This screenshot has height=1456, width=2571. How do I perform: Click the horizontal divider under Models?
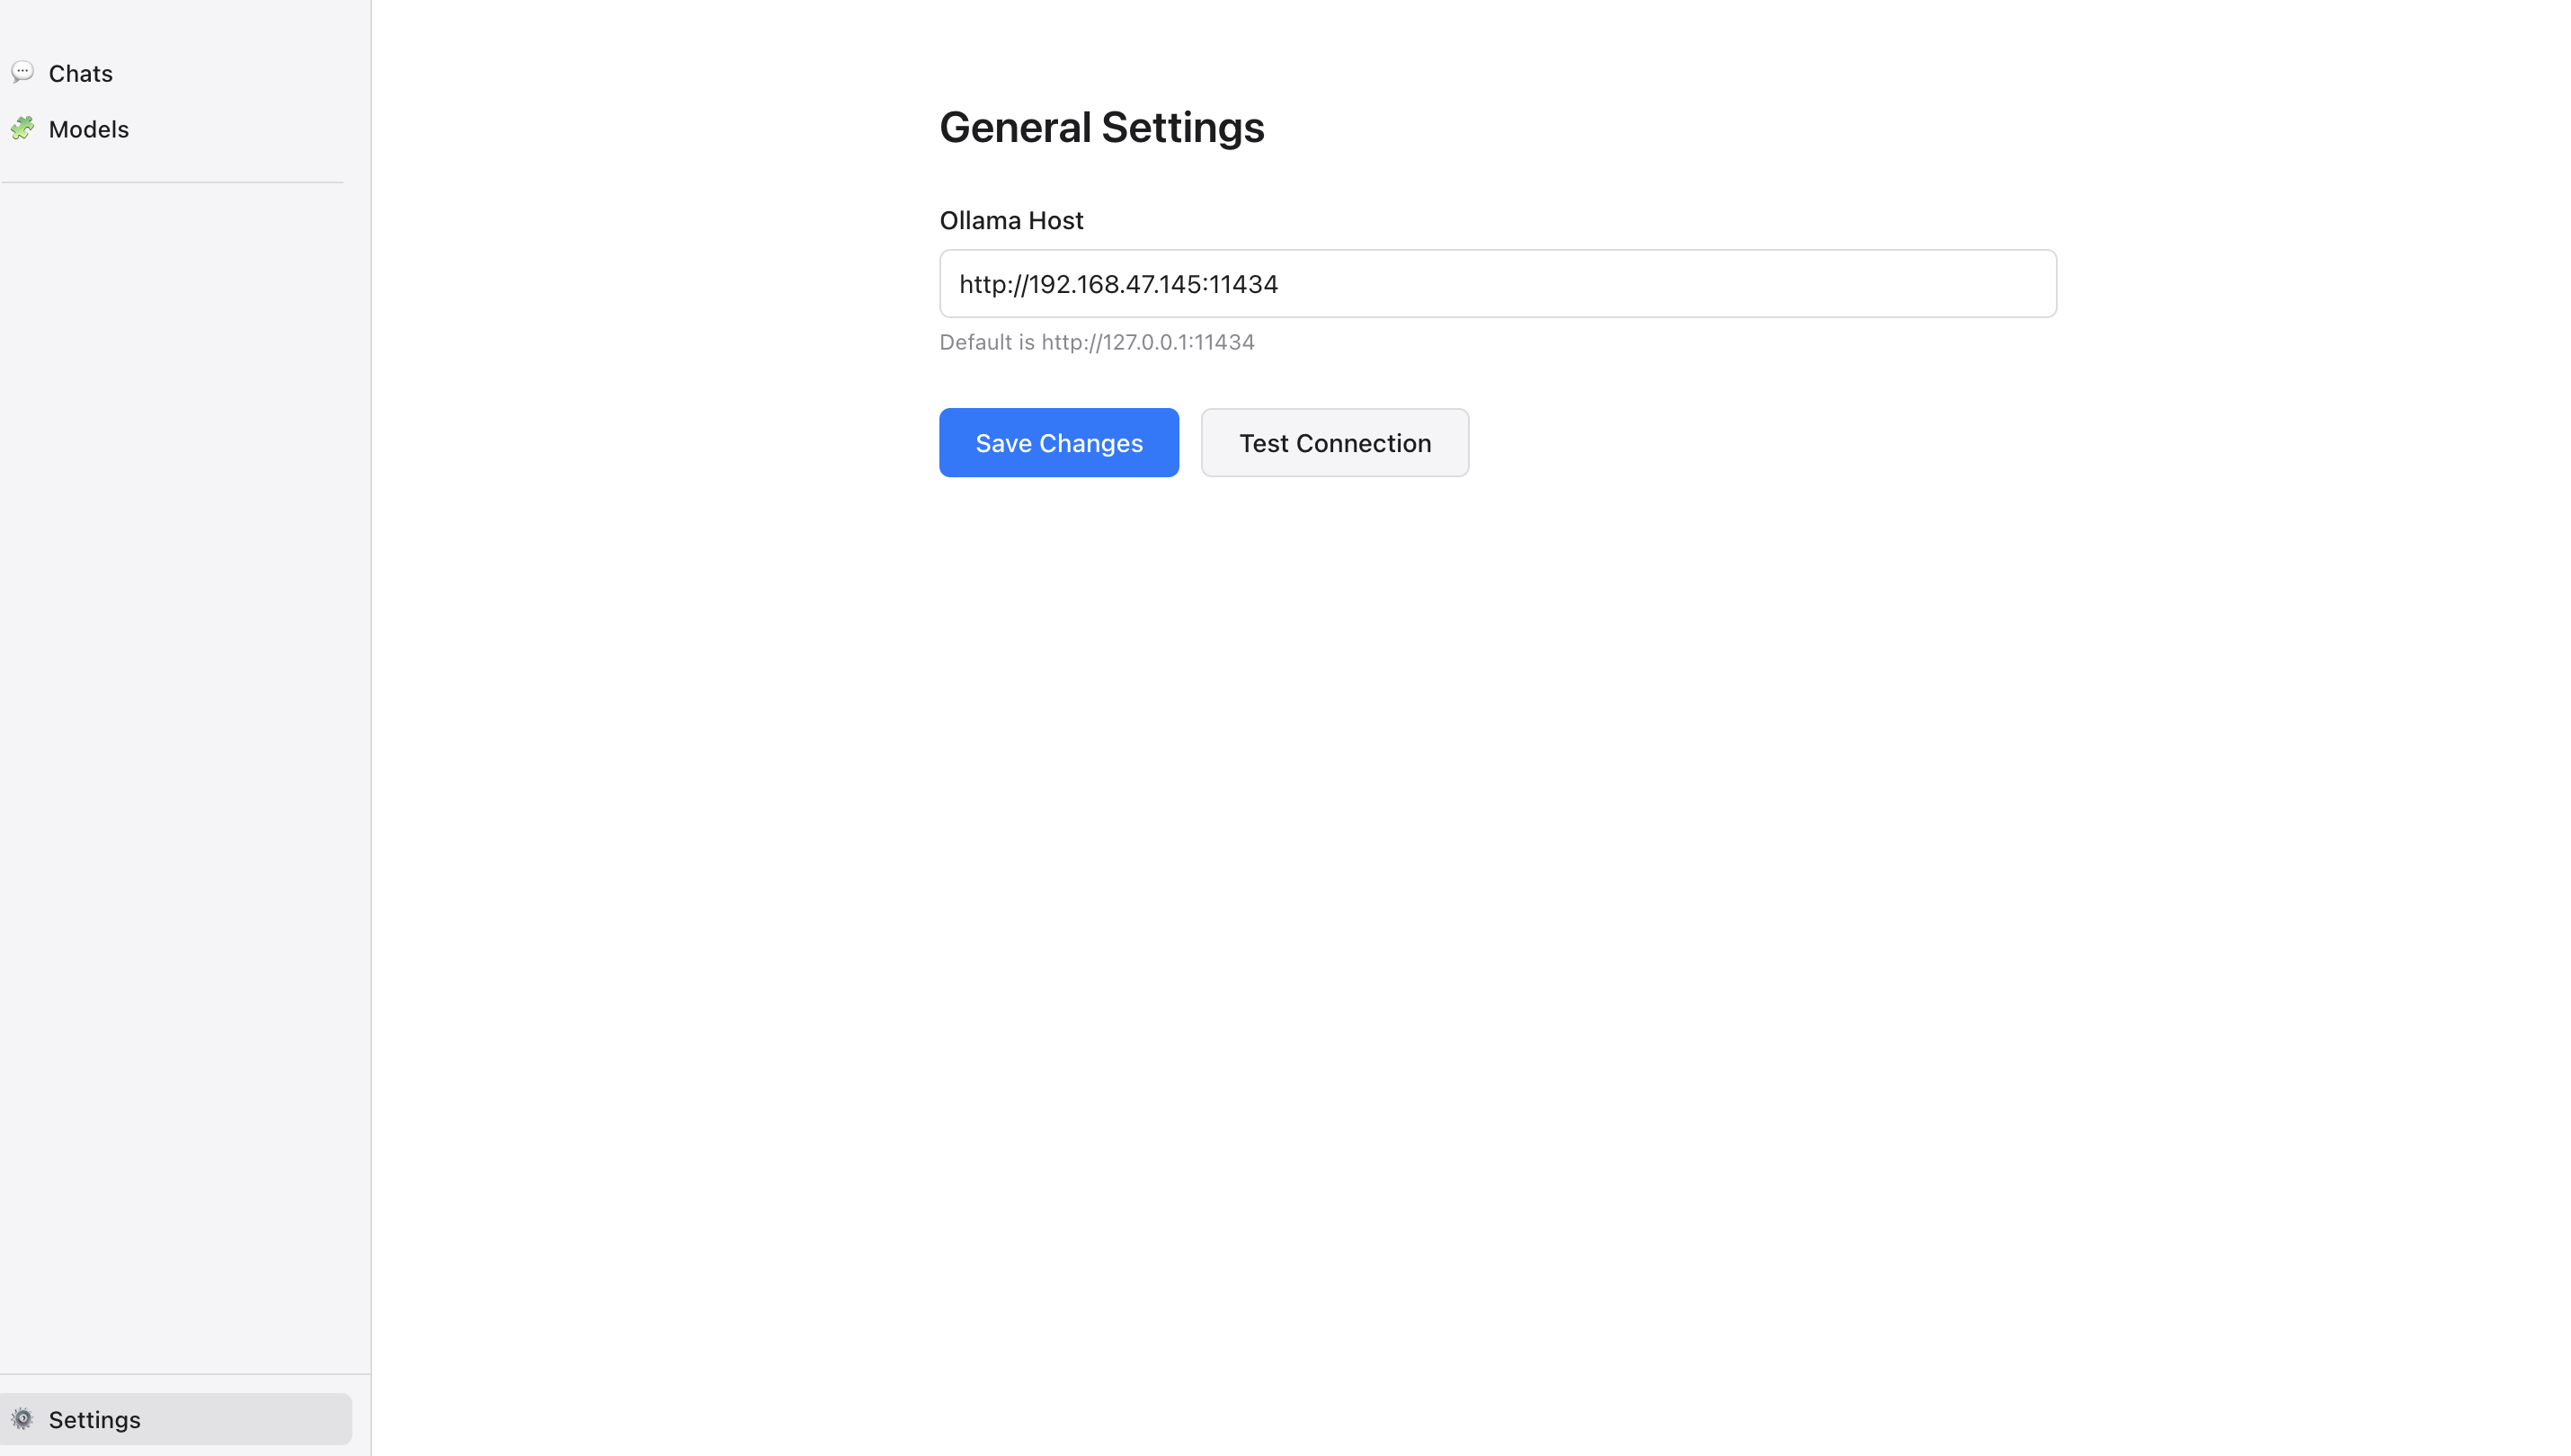172,182
